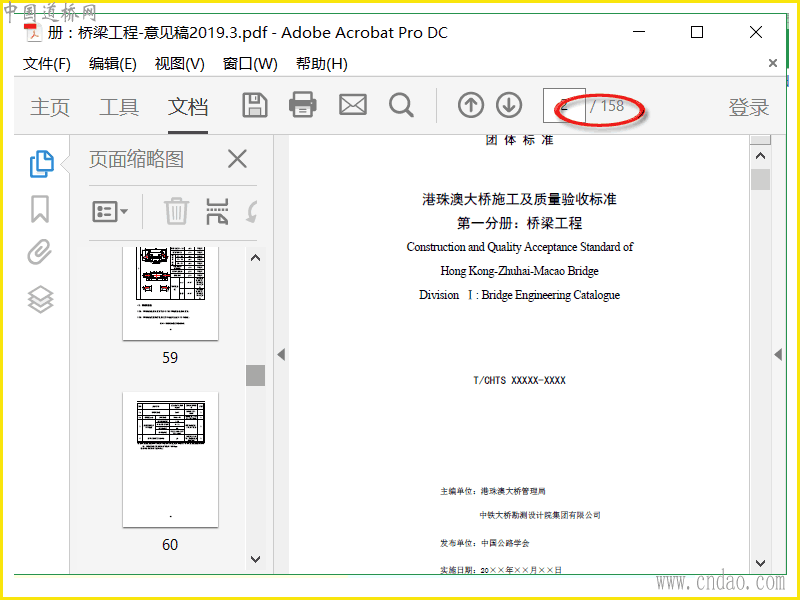Delete selected page with trash icon
Viewport: 800px width, 600px height.
[177, 211]
